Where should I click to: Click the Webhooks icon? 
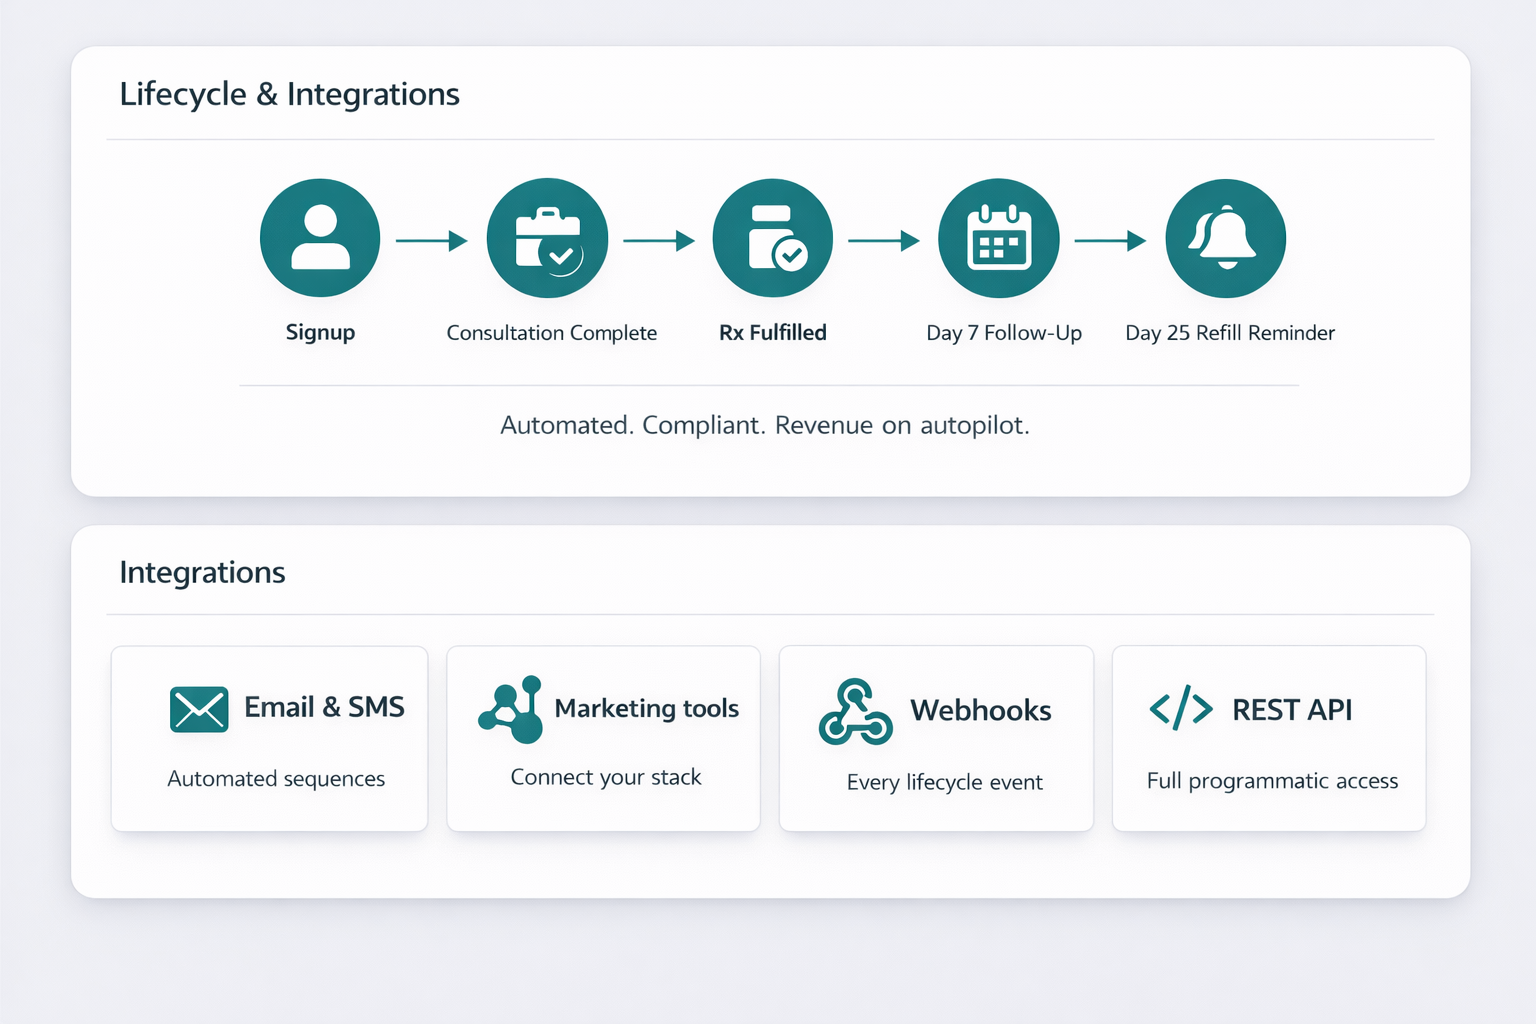pos(856,712)
